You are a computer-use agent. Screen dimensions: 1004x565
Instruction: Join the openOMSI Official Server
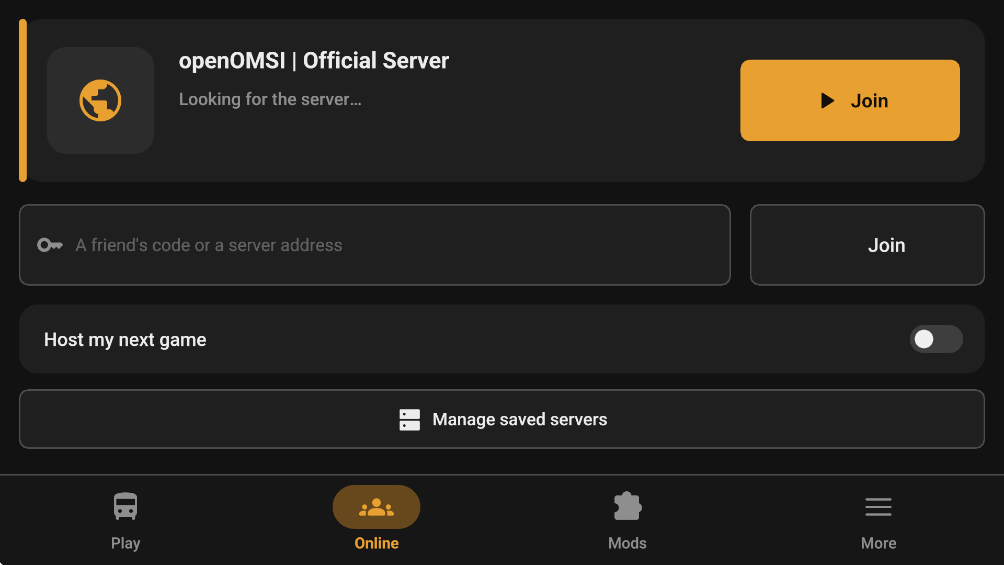pos(850,101)
